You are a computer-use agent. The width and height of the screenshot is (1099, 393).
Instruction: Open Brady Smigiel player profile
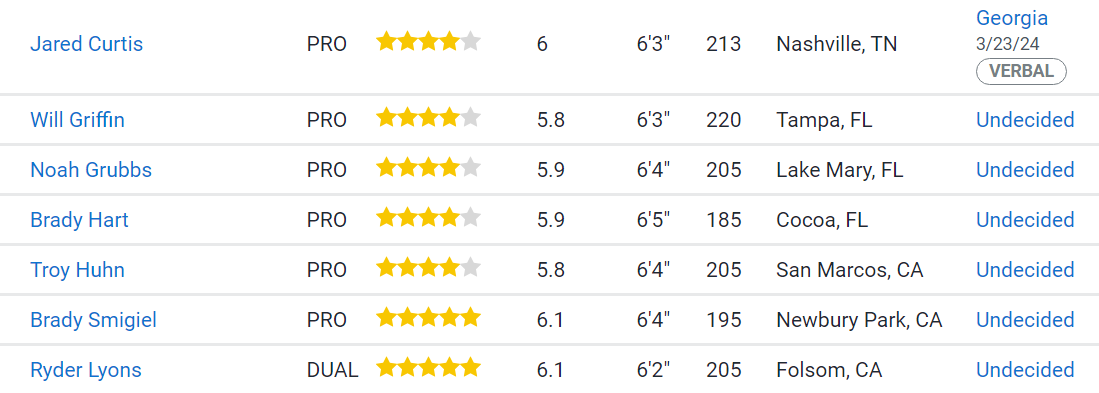(x=93, y=320)
